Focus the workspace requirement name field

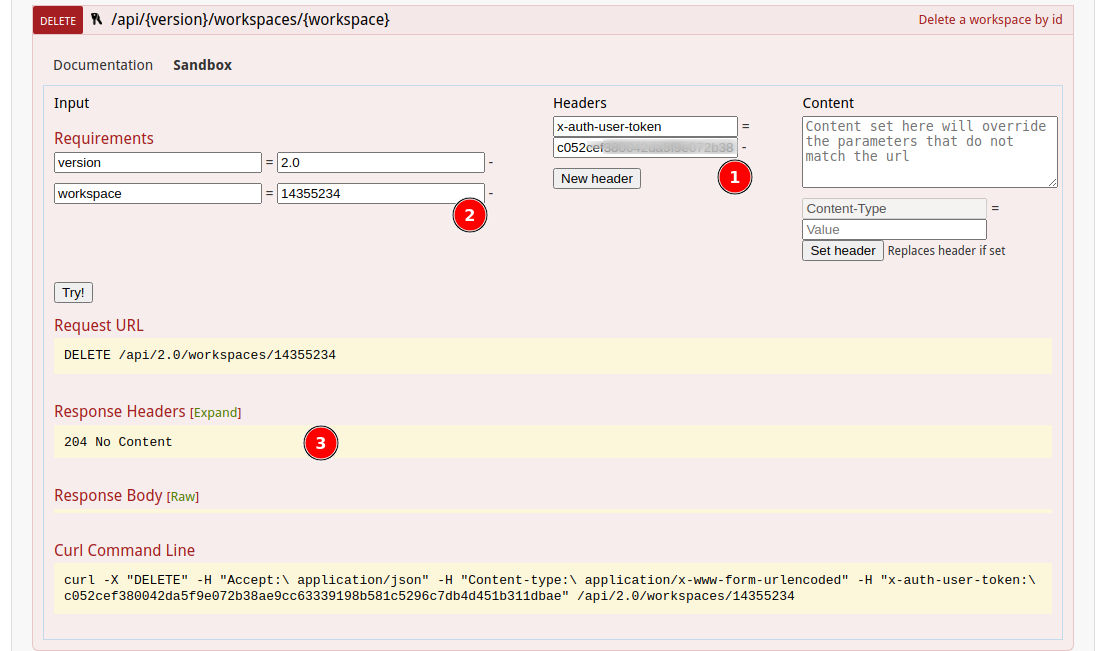coord(158,194)
